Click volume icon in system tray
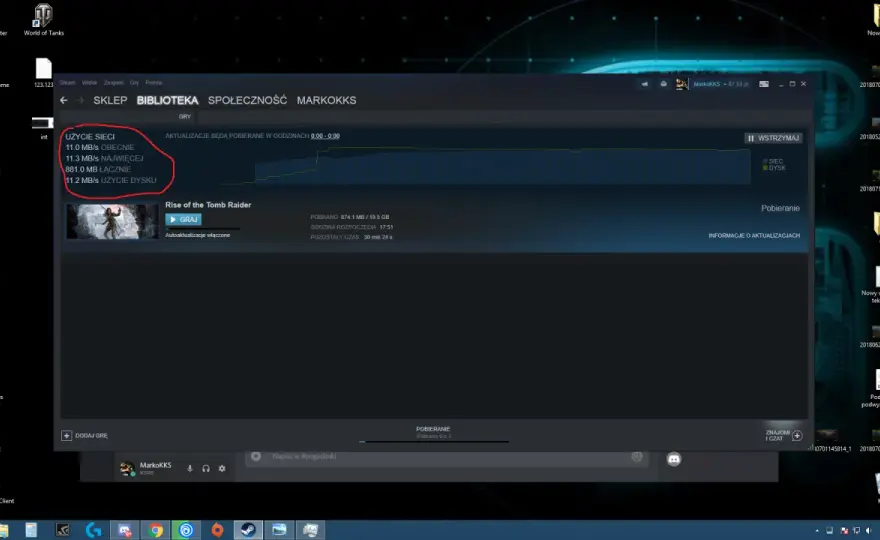This screenshot has width=880, height=540. [868, 530]
